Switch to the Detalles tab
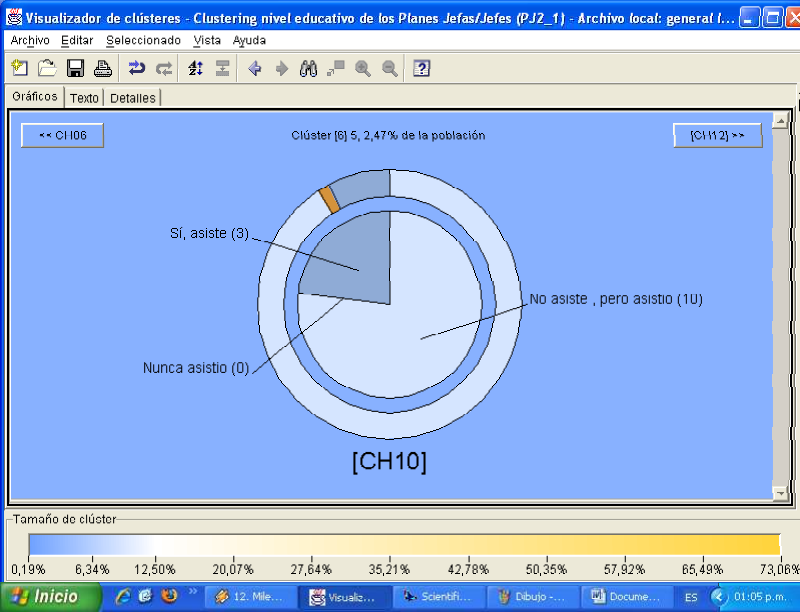Viewport: 800px width, 612px height. 132,98
